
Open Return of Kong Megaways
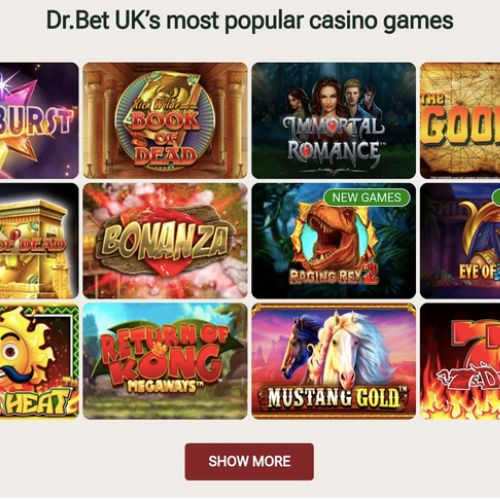click(x=165, y=361)
